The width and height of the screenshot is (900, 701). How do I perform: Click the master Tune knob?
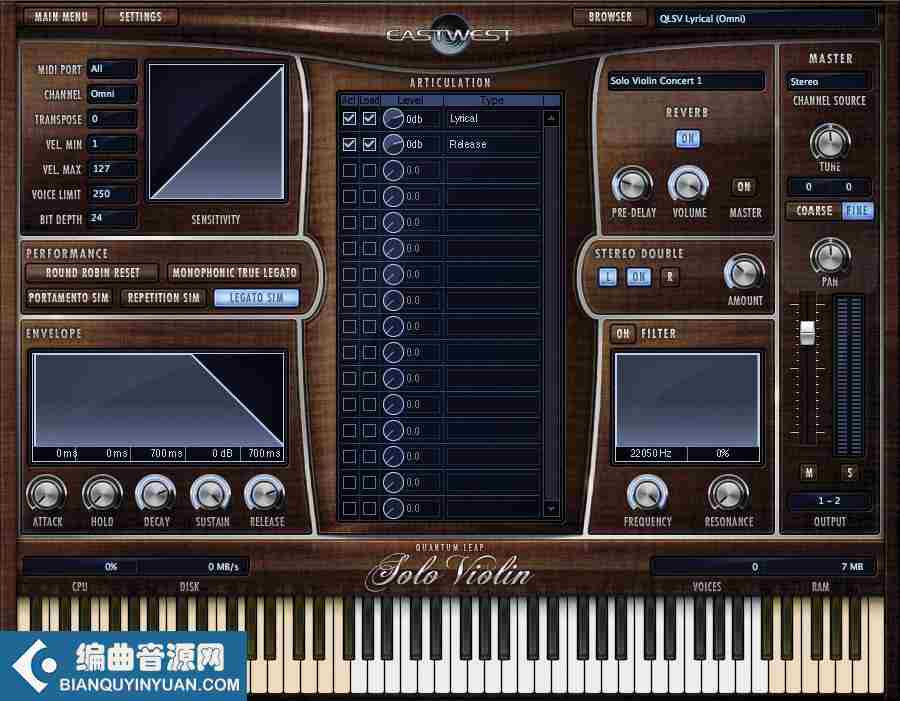coord(829,142)
